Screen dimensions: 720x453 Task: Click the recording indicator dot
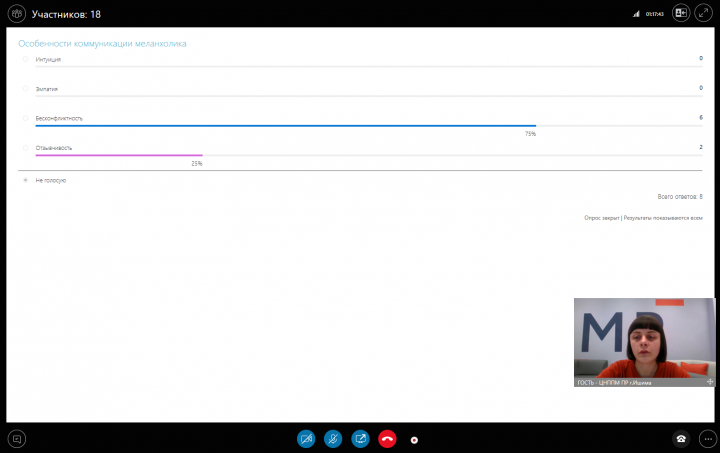coord(414,439)
